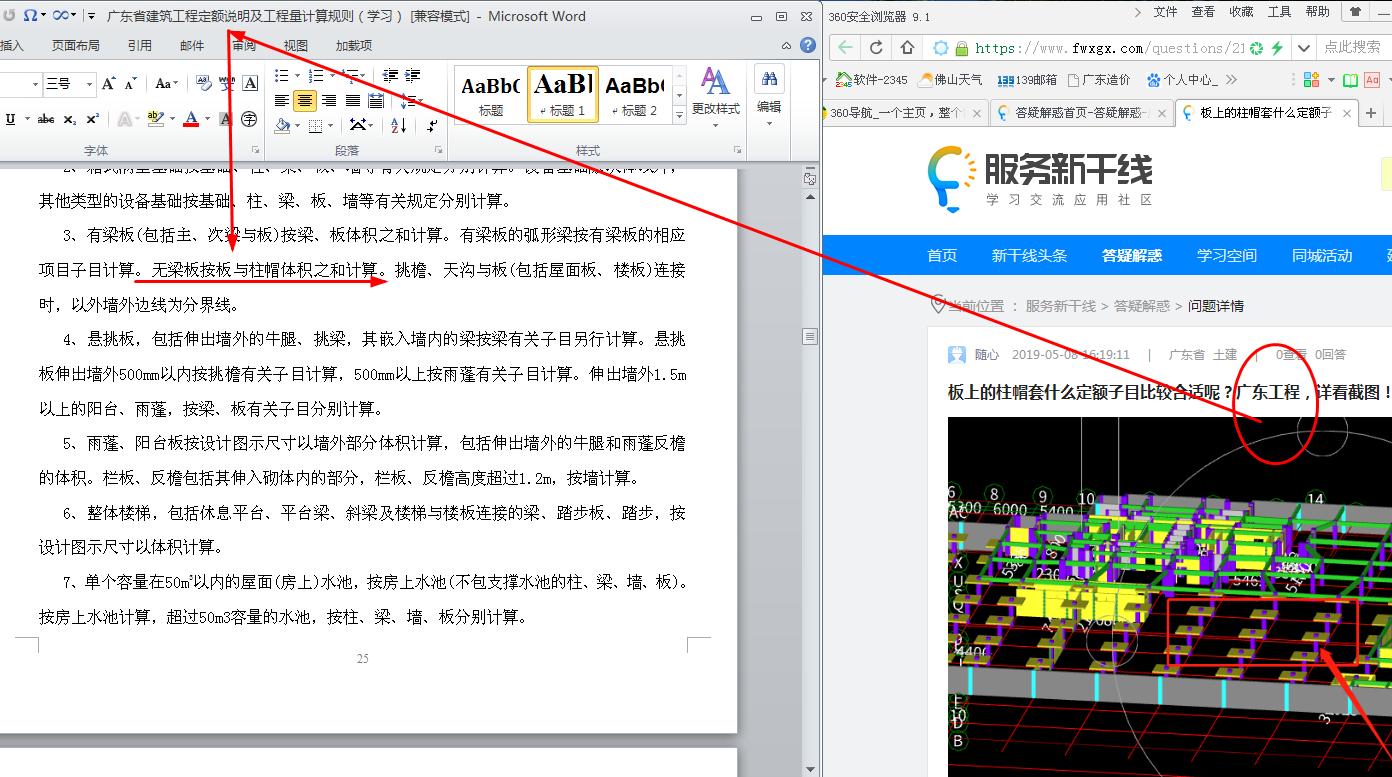The height and width of the screenshot is (777, 1392).
Task: Click the browser Back arrow icon
Action: (846, 47)
